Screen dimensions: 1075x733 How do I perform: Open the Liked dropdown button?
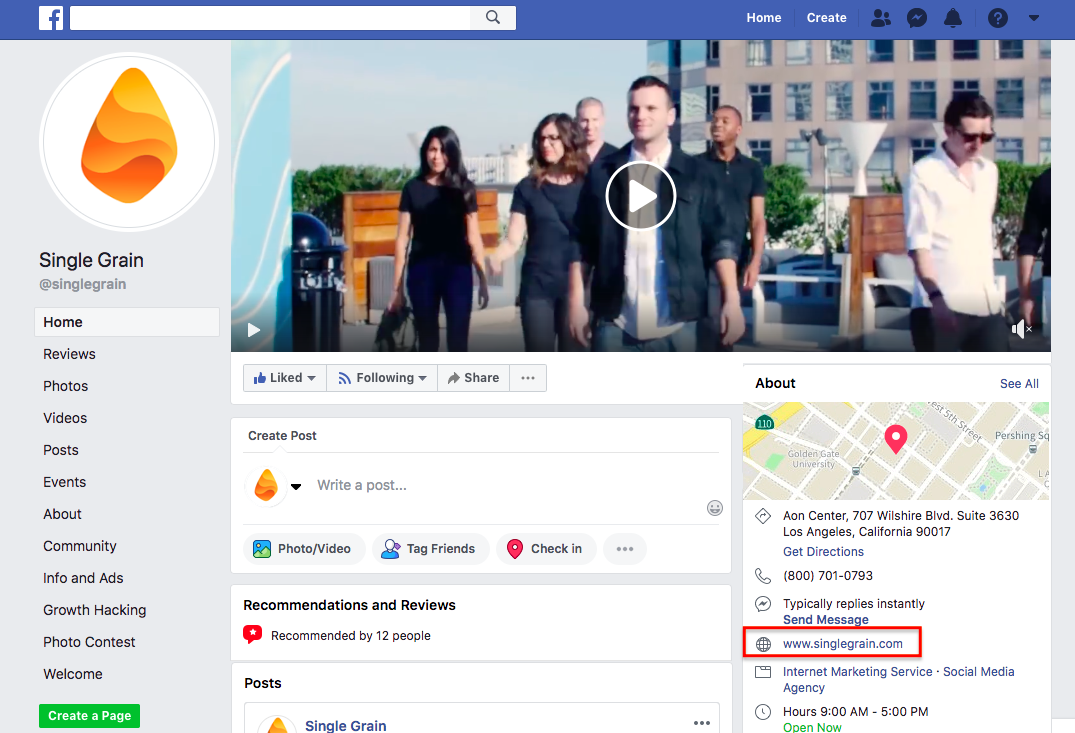click(285, 378)
